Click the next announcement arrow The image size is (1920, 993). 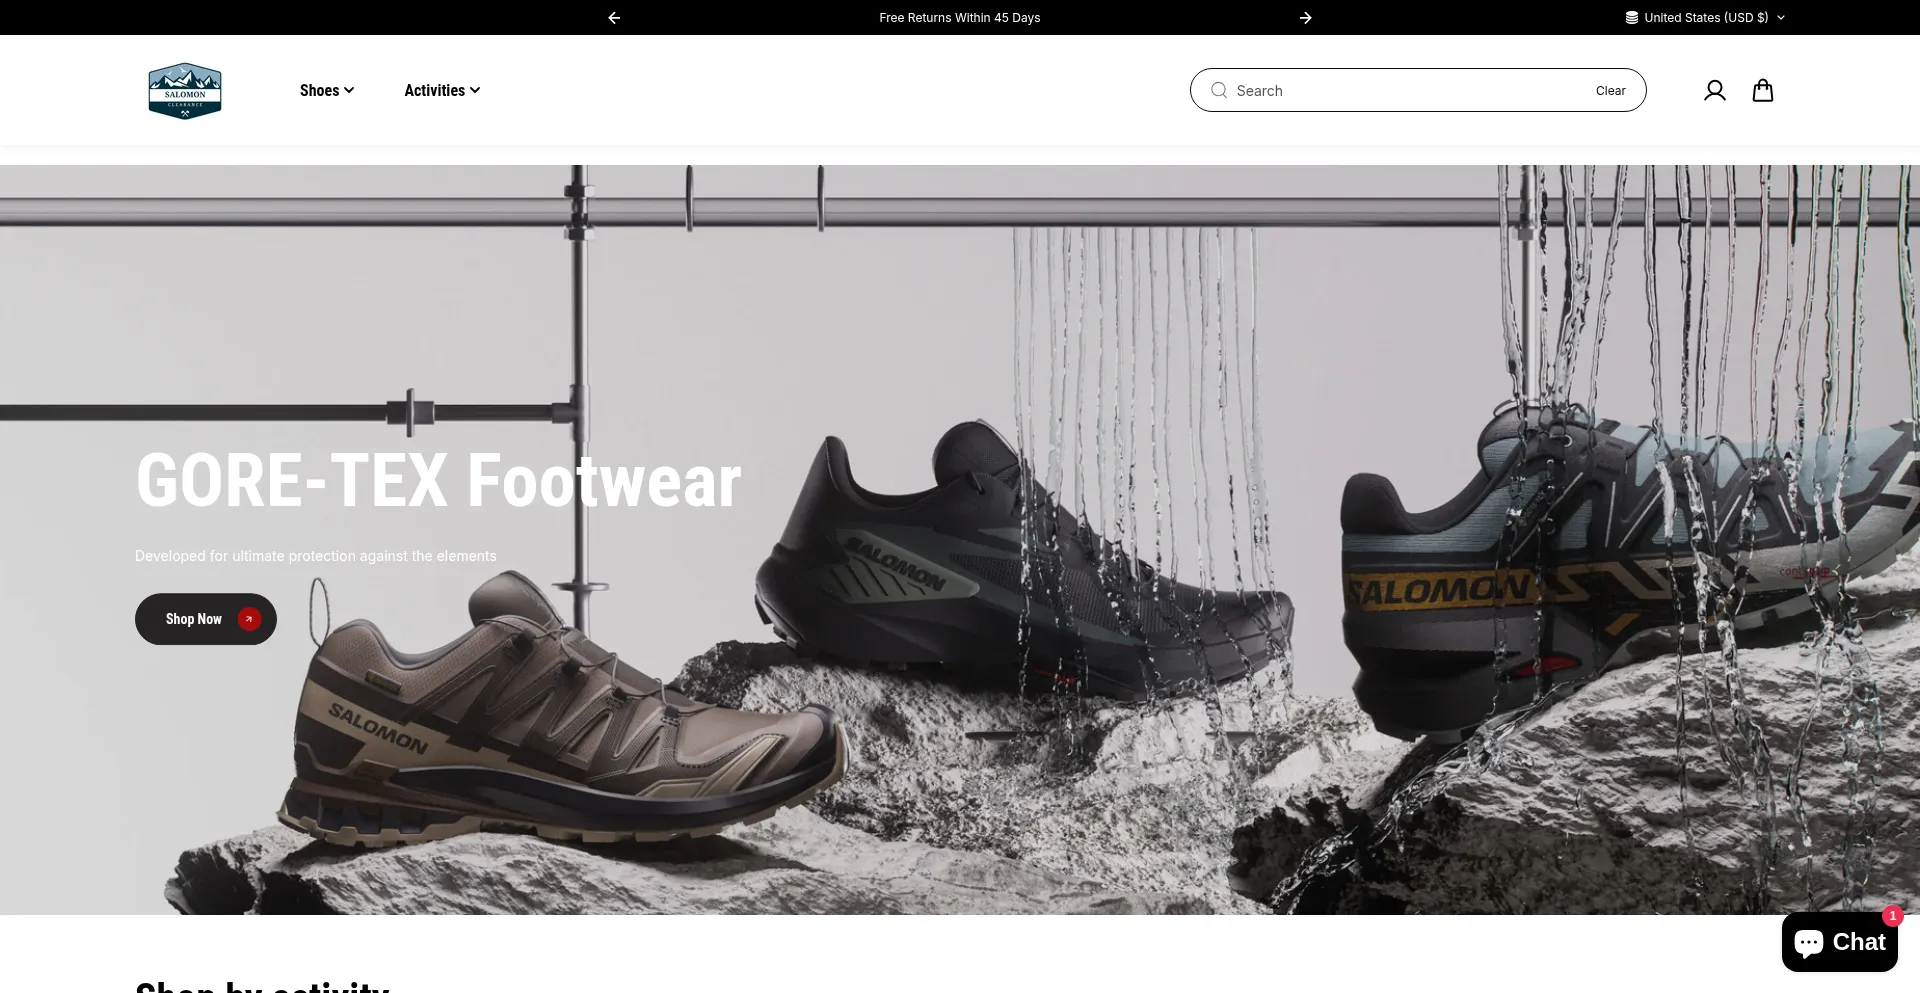coord(1306,17)
